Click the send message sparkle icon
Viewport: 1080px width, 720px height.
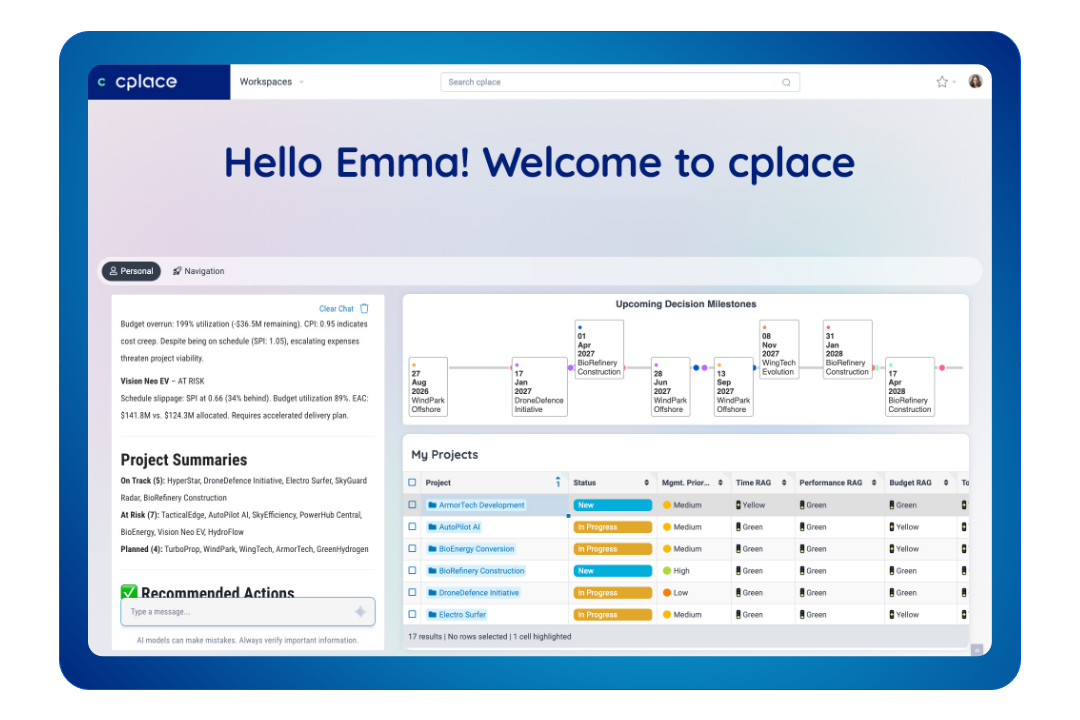360,611
